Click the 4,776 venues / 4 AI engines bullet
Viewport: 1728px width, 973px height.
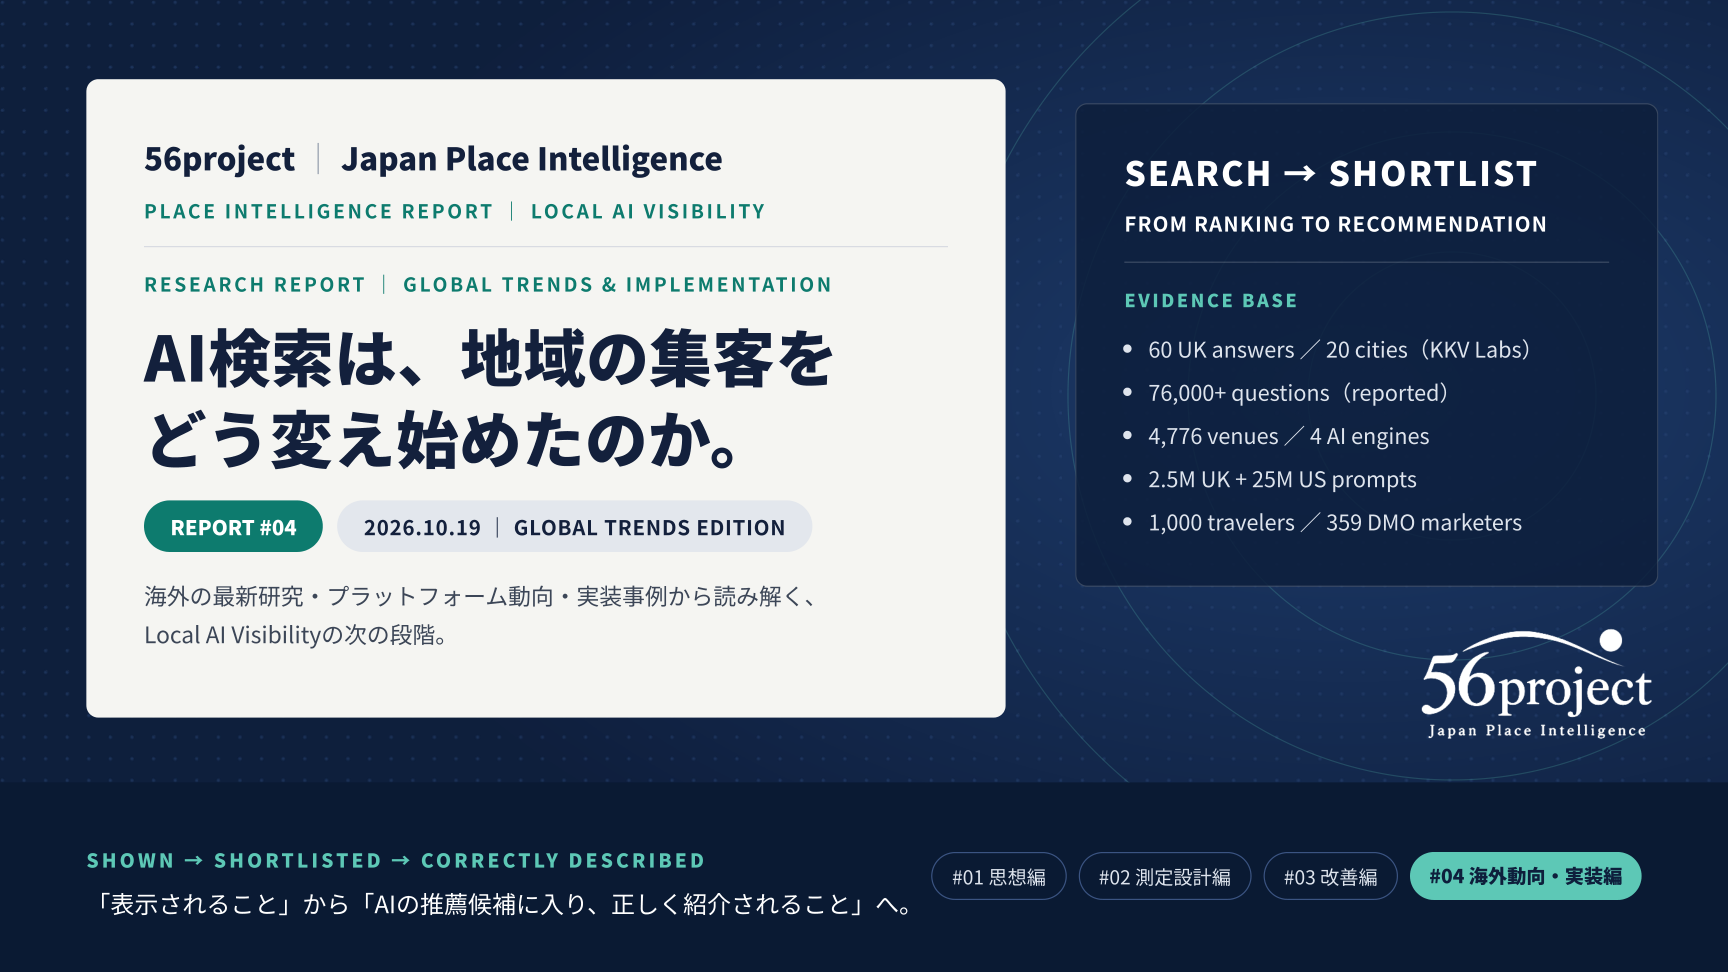point(1277,436)
